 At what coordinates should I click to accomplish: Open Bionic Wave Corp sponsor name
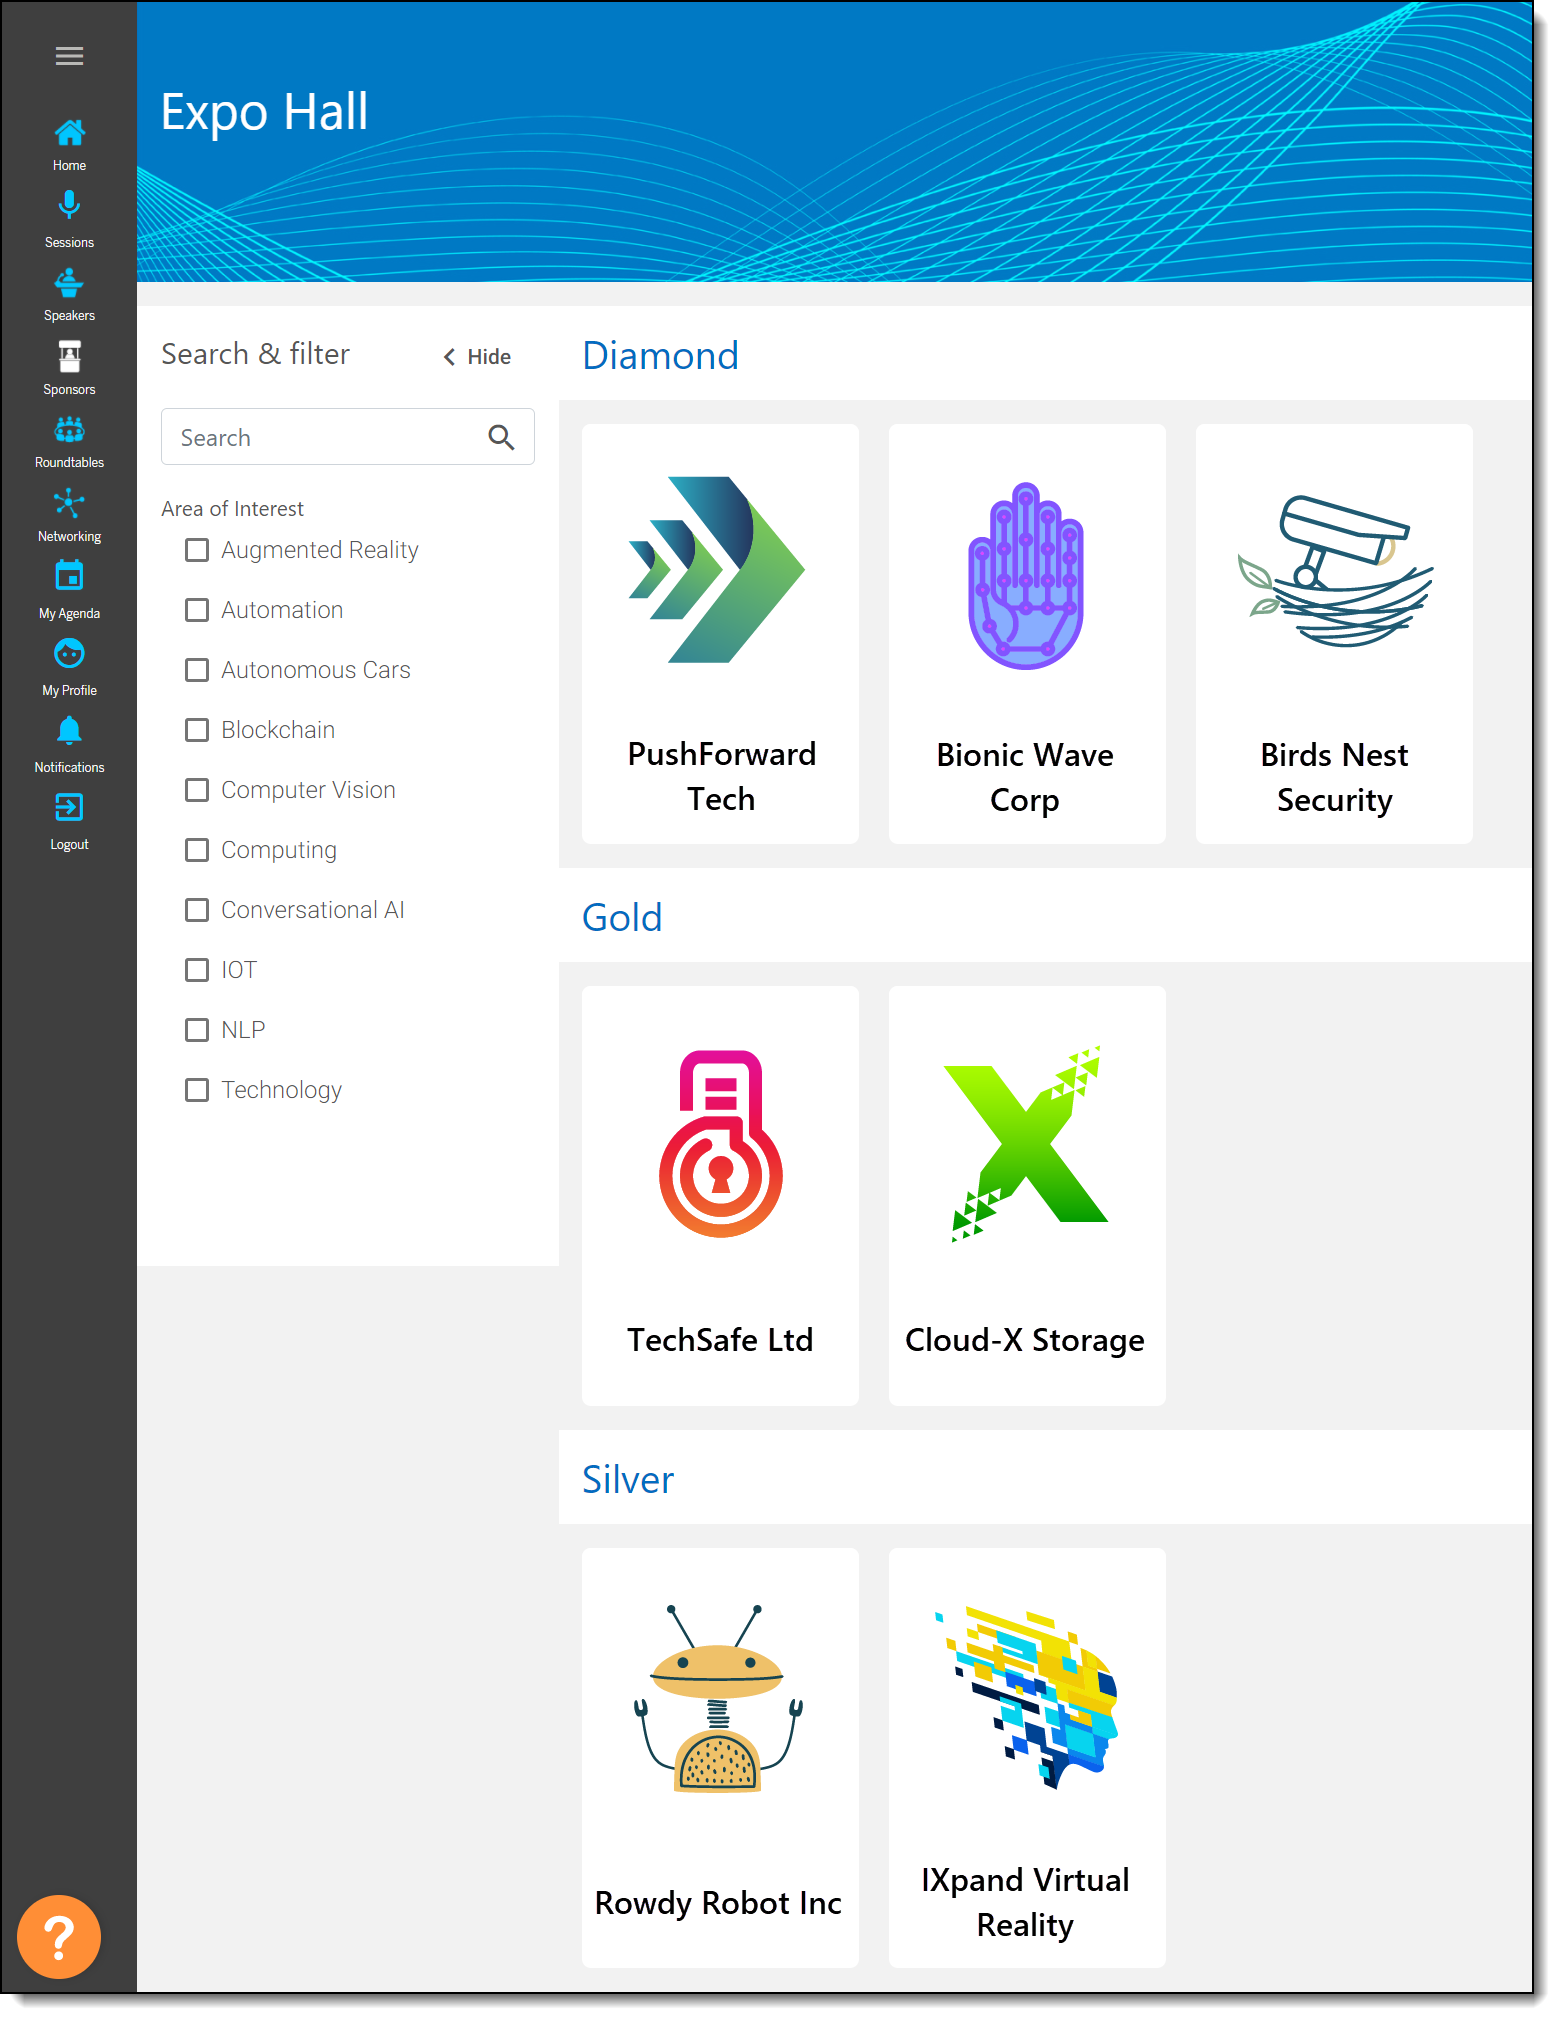click(x=1025, y=777)
